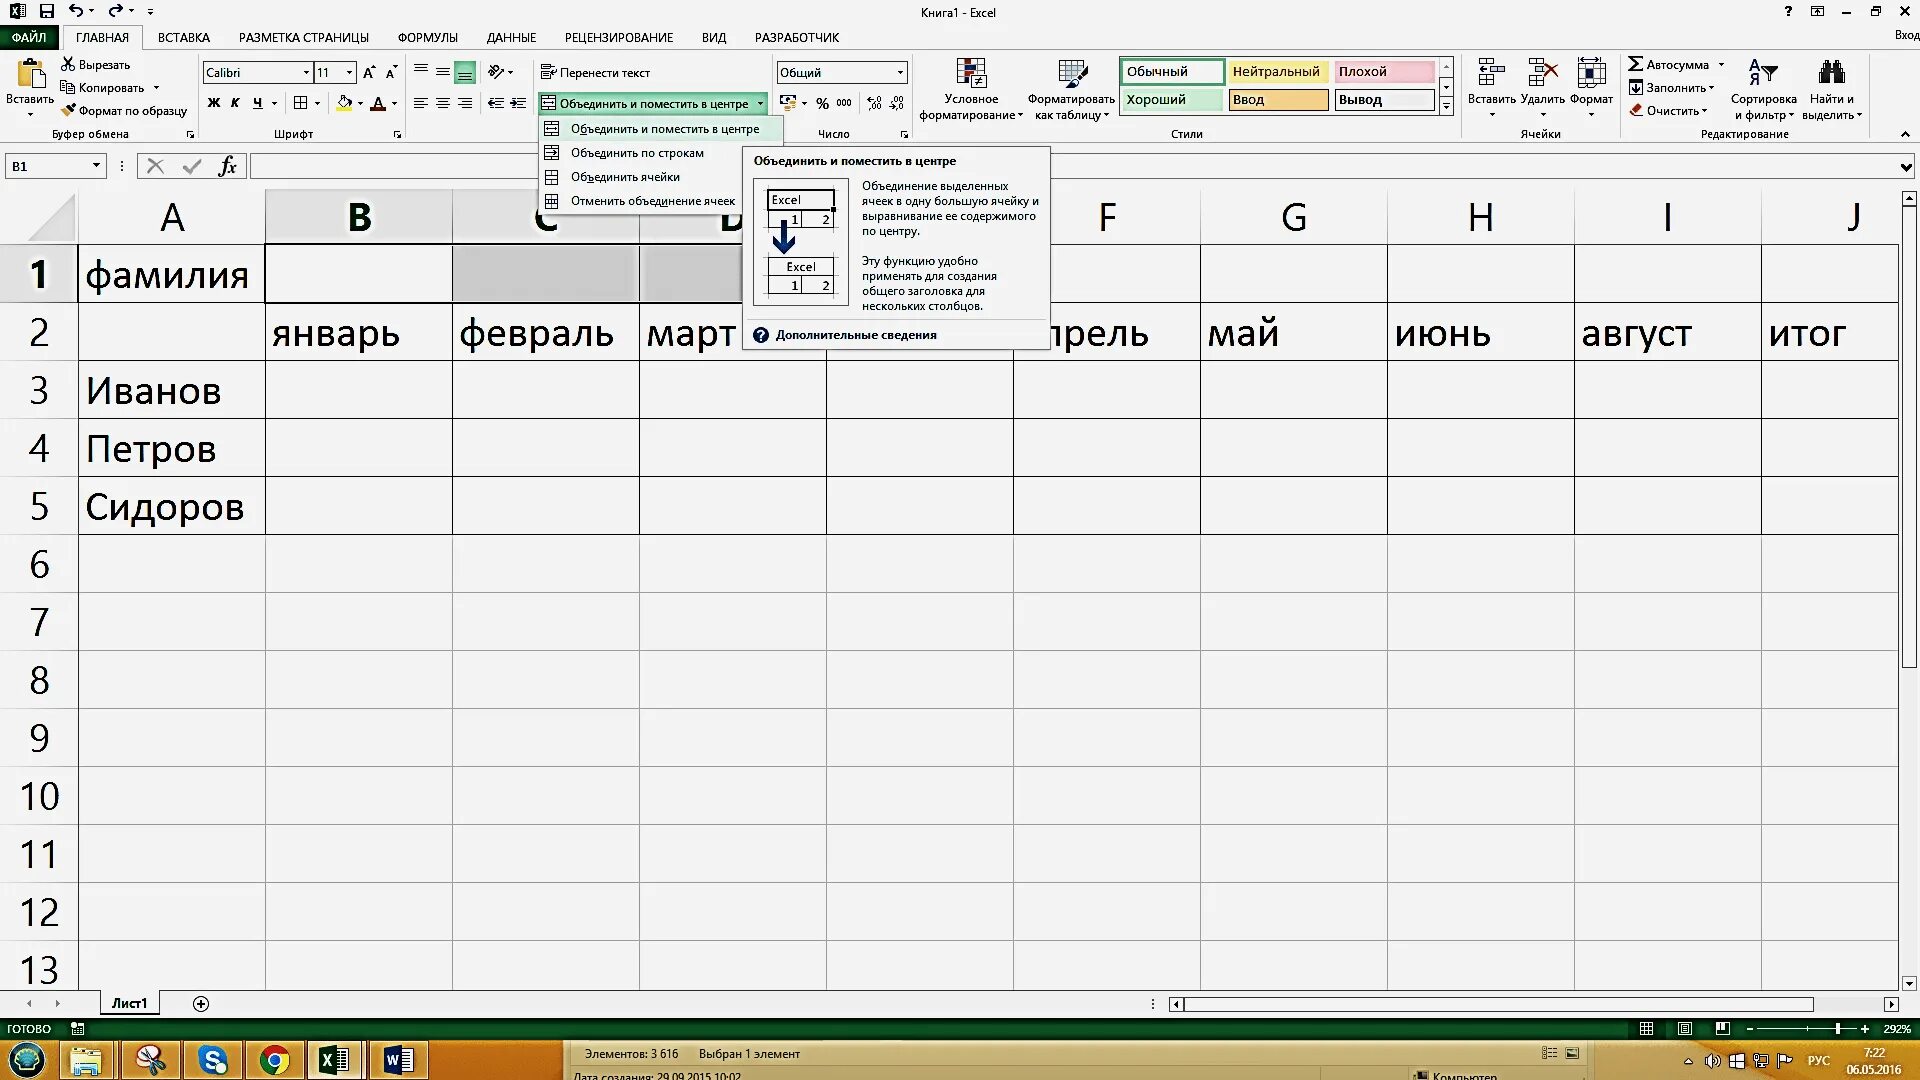Click the AutoSum sigma icon
Image resolution: width=1920 pixels, height=1080 pixels.
1636,65
